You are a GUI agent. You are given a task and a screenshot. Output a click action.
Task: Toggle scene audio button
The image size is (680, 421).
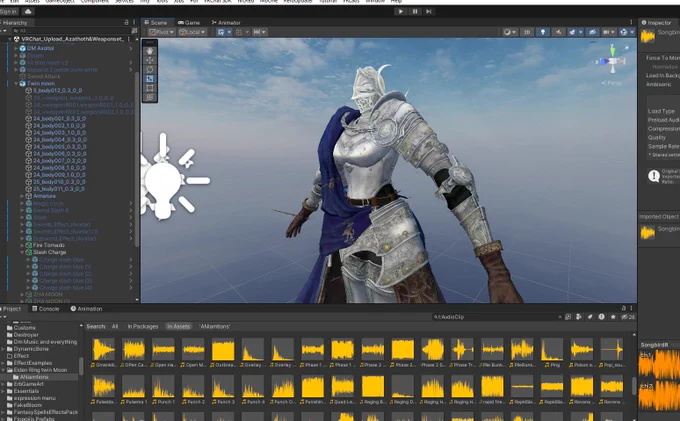[558, 32]
